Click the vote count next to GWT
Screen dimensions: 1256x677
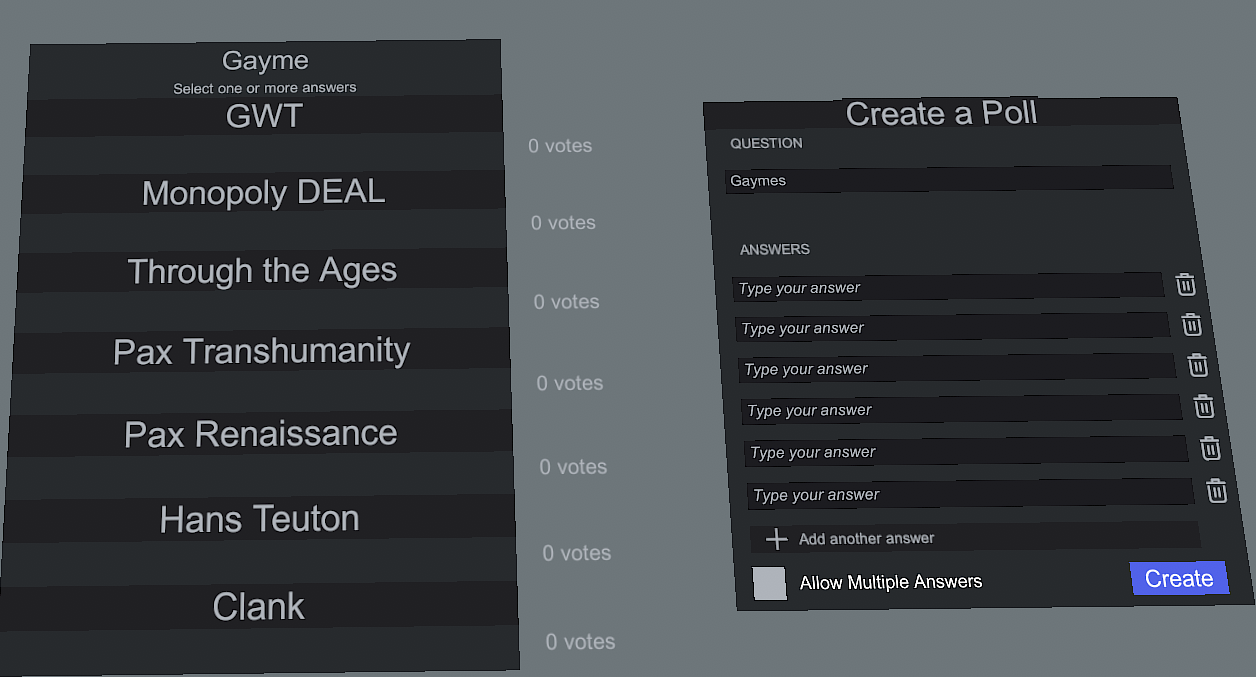tap(560, 146)
